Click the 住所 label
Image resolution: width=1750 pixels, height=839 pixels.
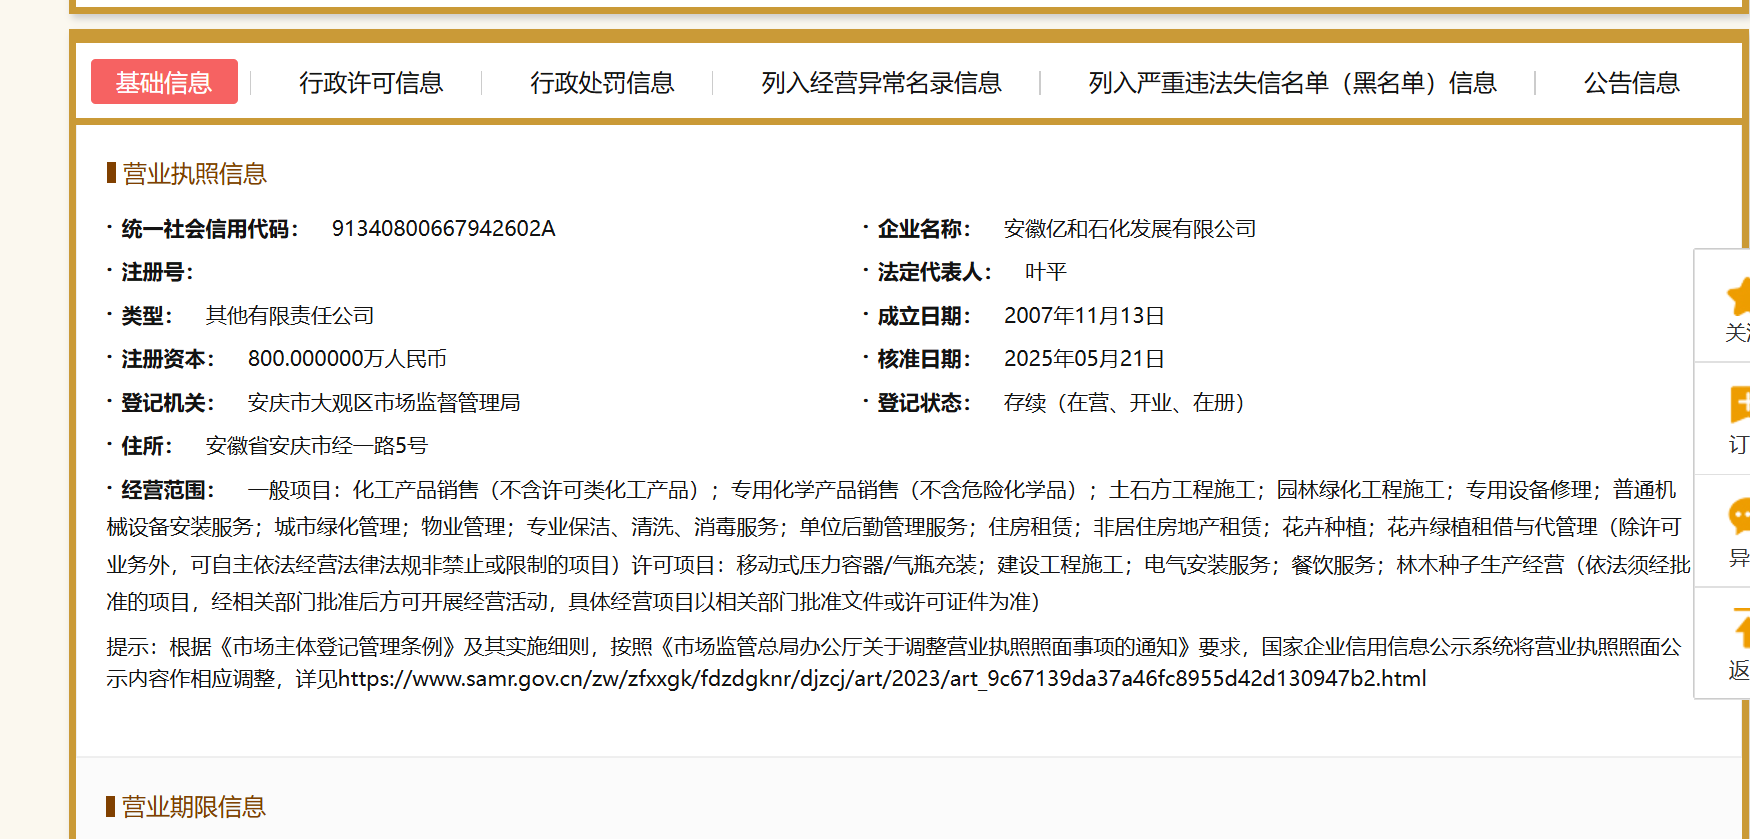tap(147, 446)
